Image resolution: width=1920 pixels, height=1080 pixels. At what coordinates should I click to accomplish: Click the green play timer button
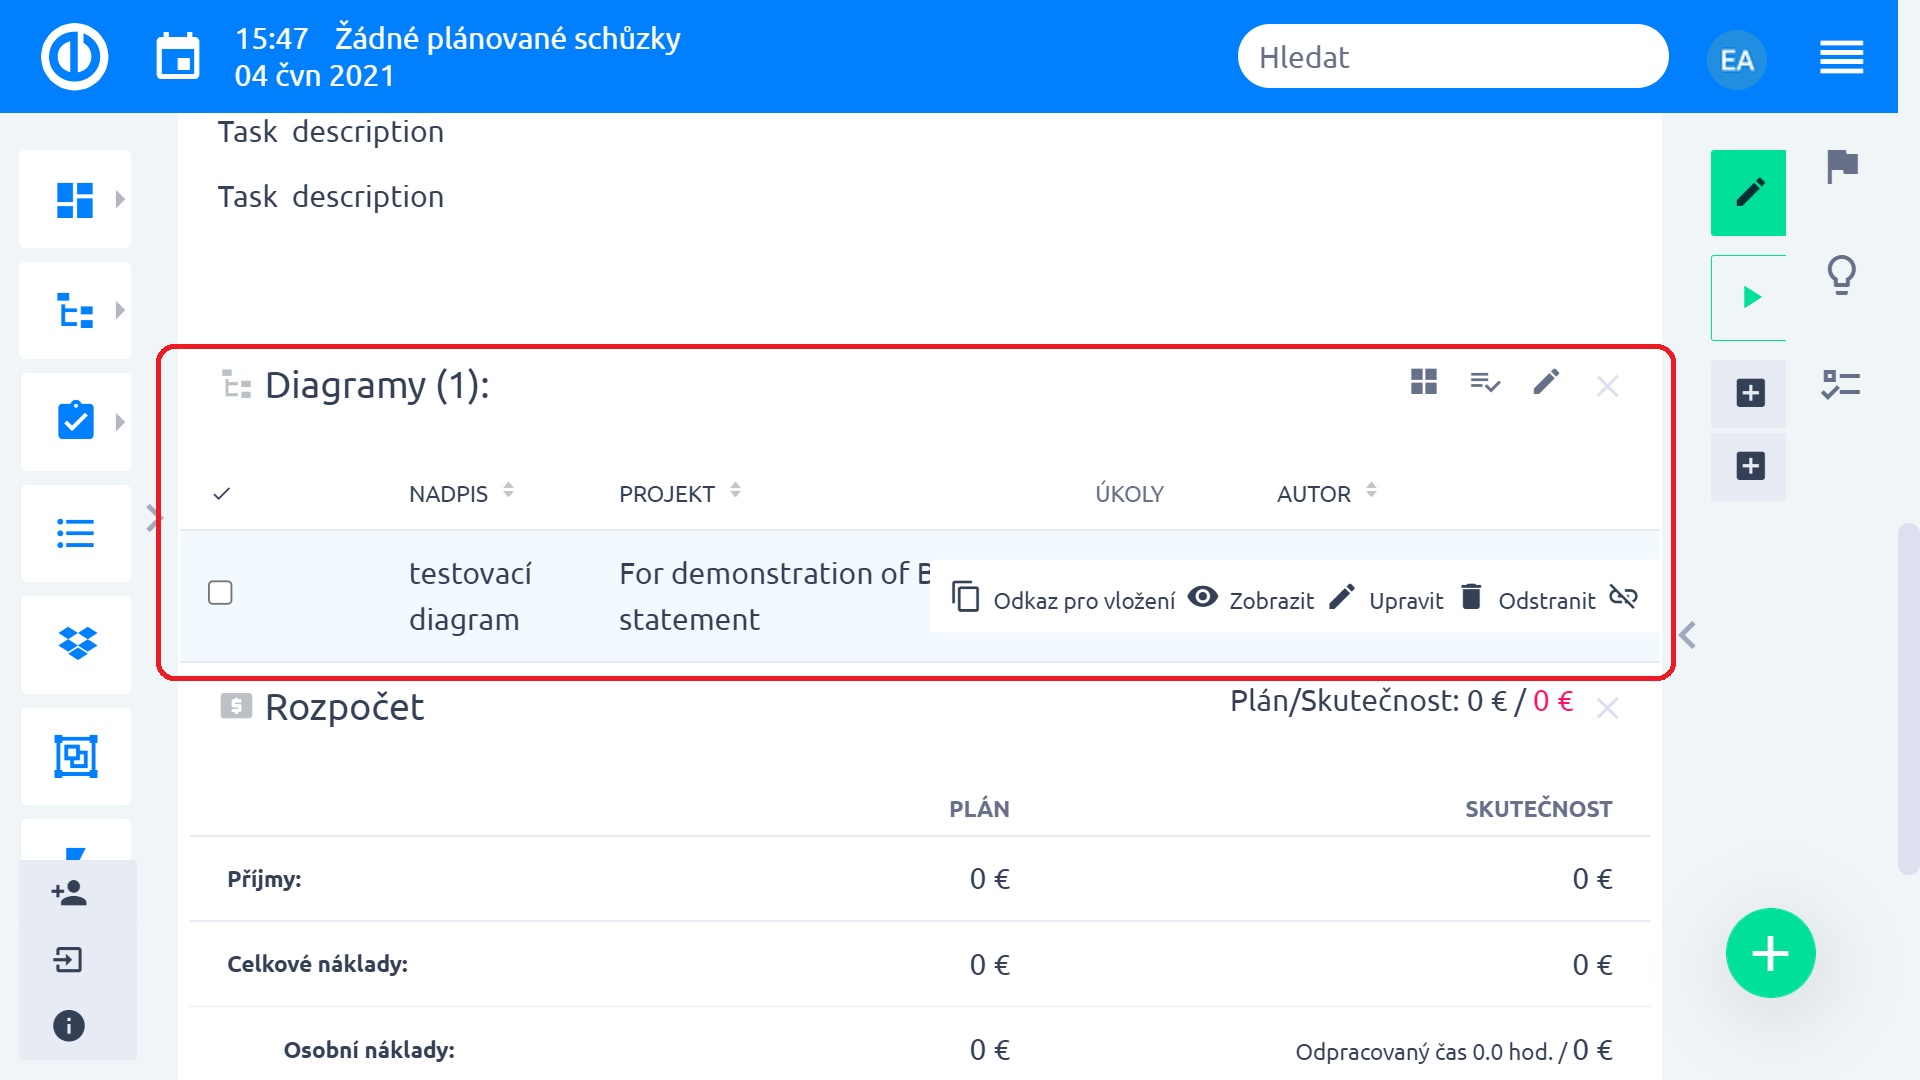point(1749,297)
